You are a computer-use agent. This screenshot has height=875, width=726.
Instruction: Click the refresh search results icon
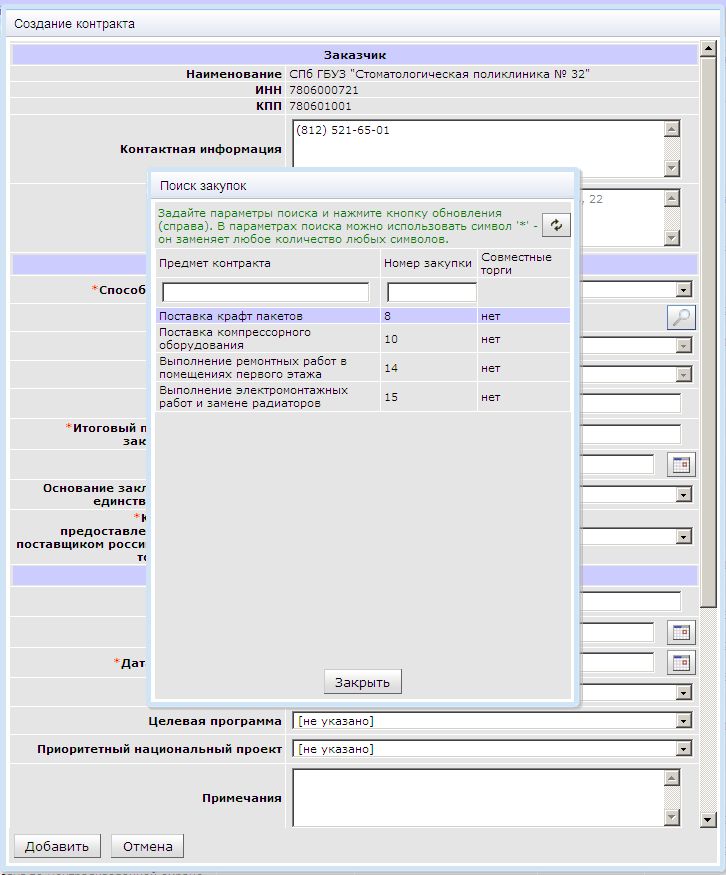click(556, 225)
